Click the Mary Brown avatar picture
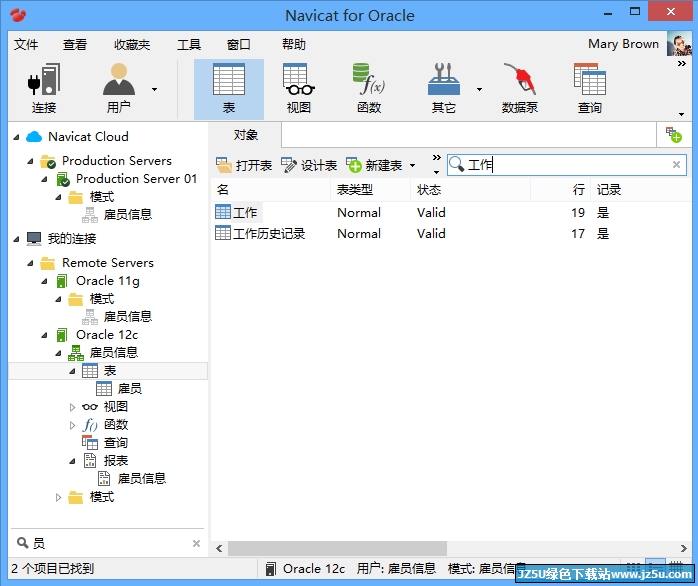698x586 pixels. [679, 44]
